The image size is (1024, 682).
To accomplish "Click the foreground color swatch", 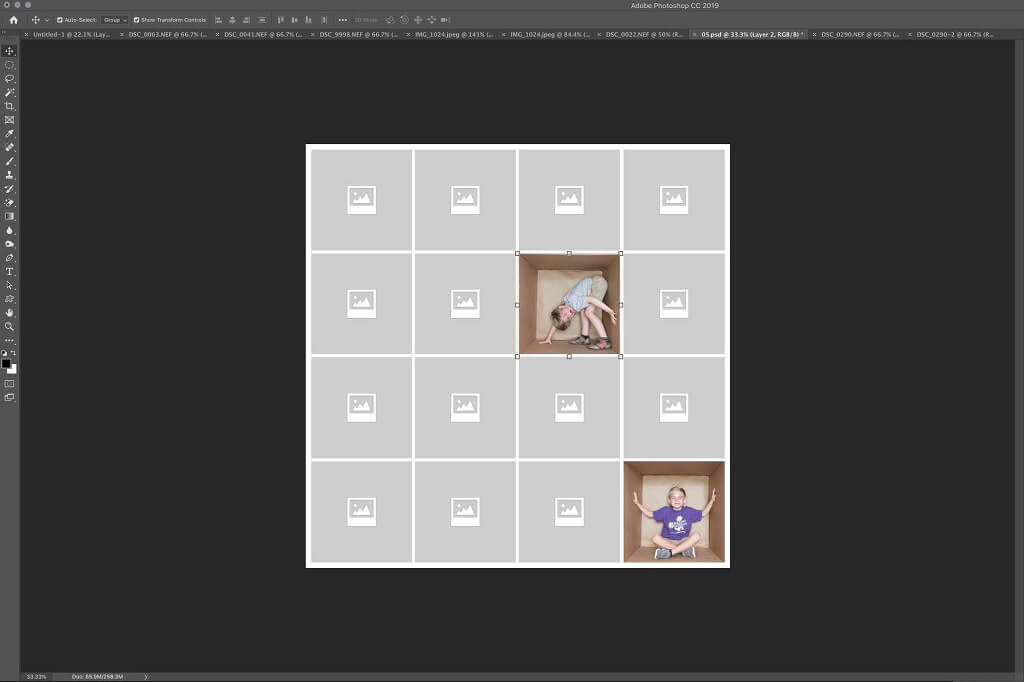I will (6, 363).
